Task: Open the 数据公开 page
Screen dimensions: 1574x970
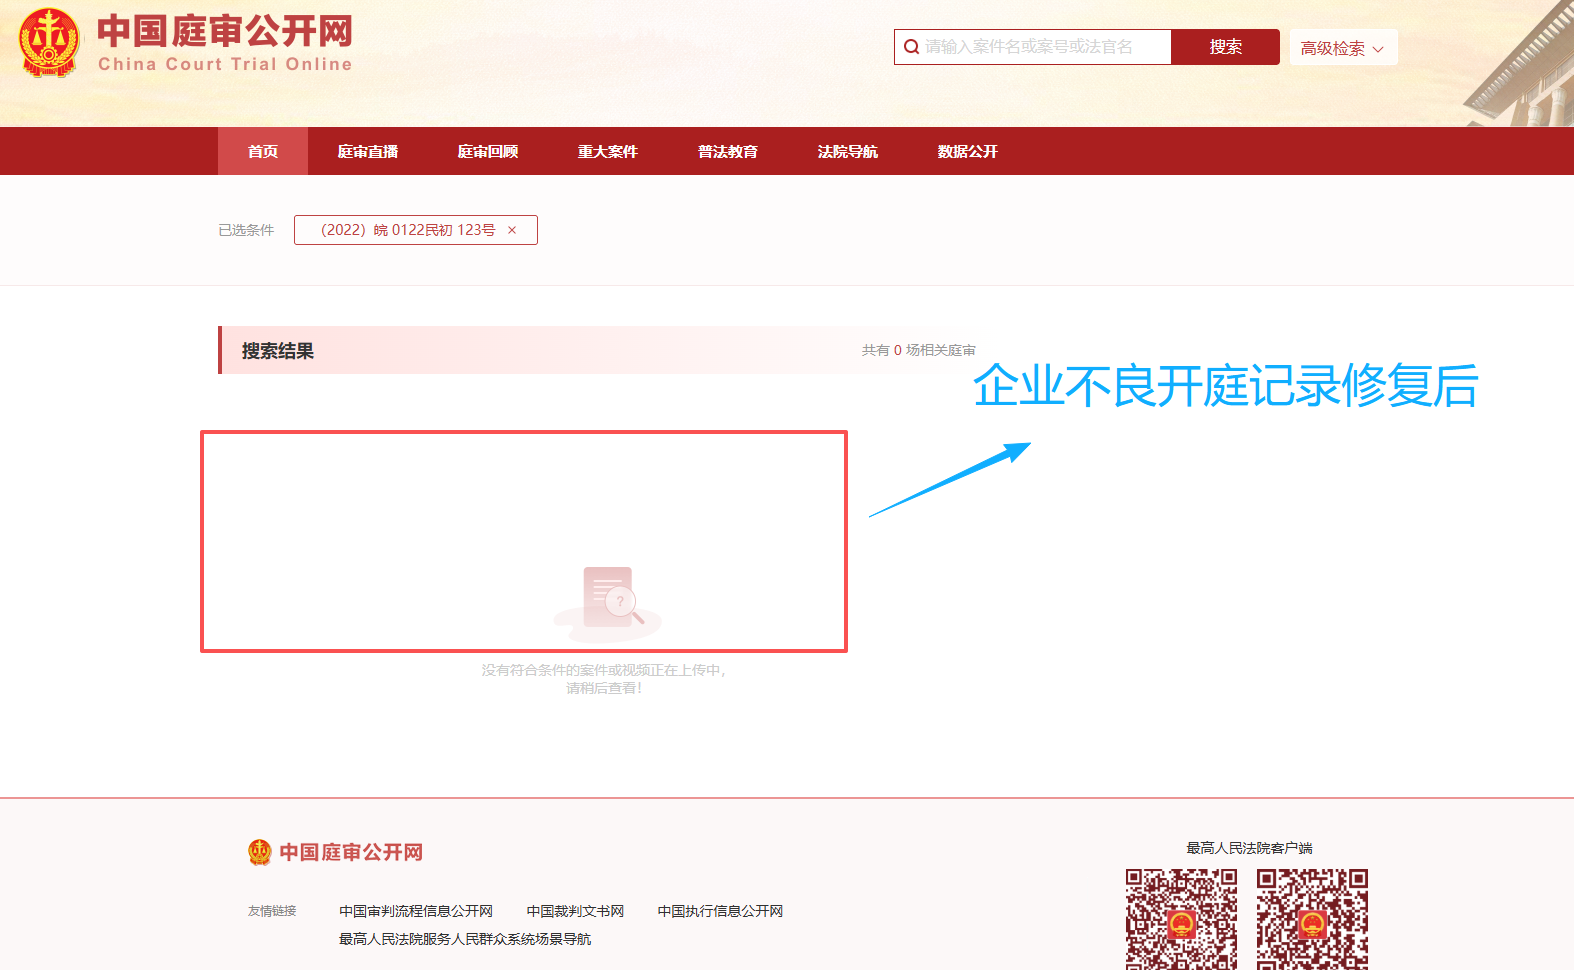Action: click(968, 152)
